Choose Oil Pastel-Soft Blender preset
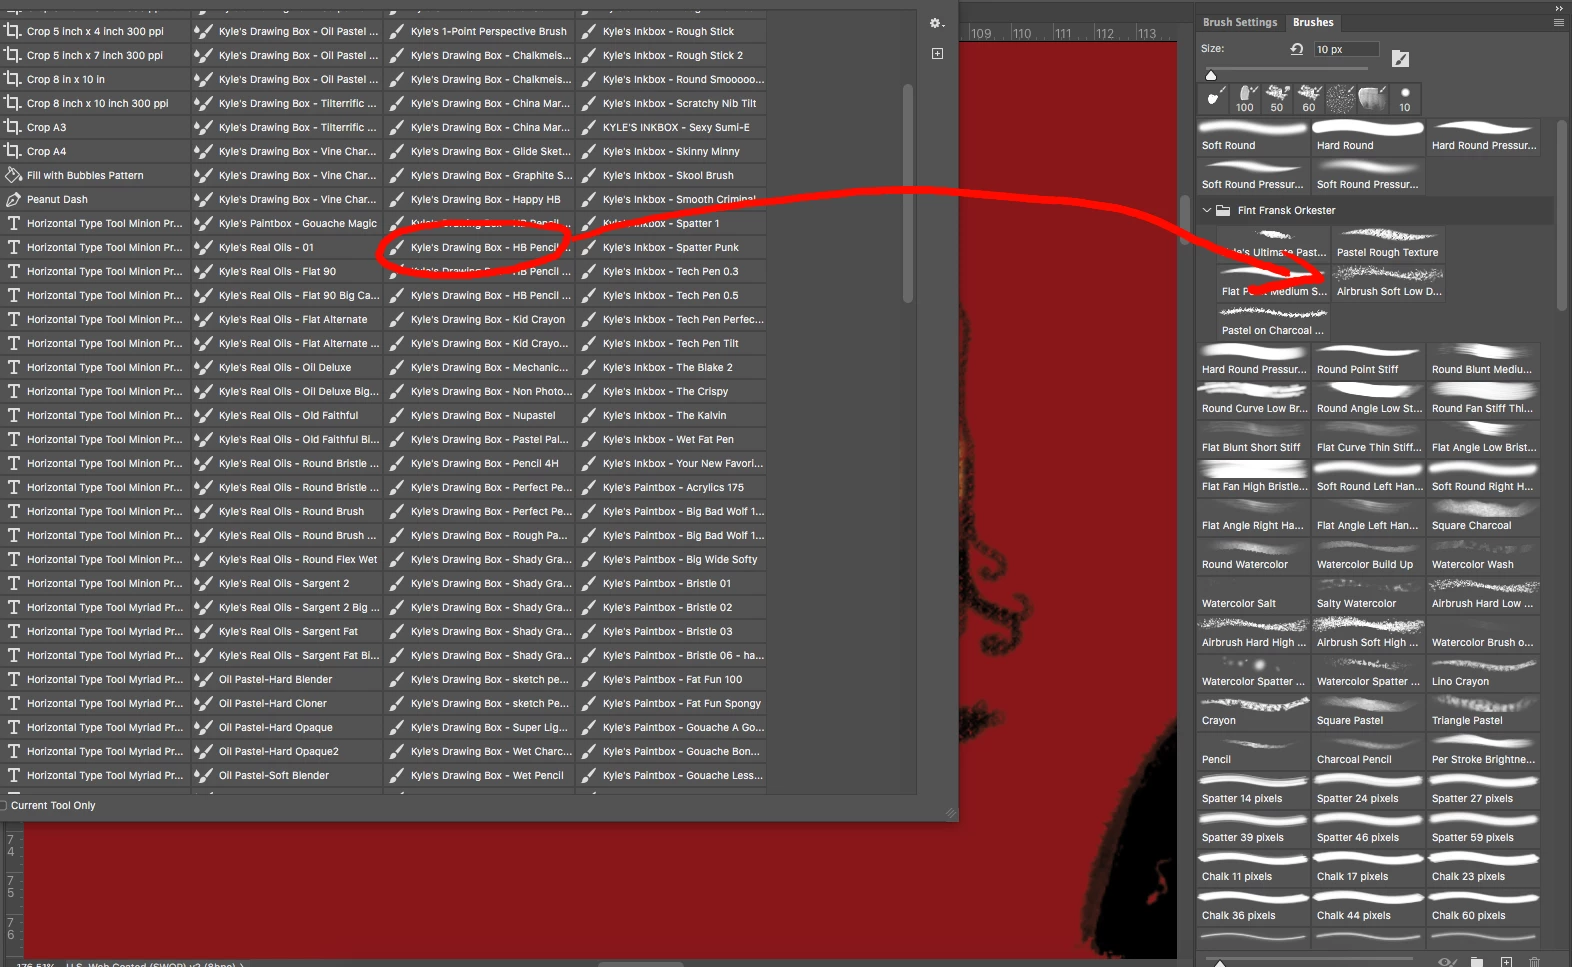This screenshot has height=967, width=1572. click(287, 775)
